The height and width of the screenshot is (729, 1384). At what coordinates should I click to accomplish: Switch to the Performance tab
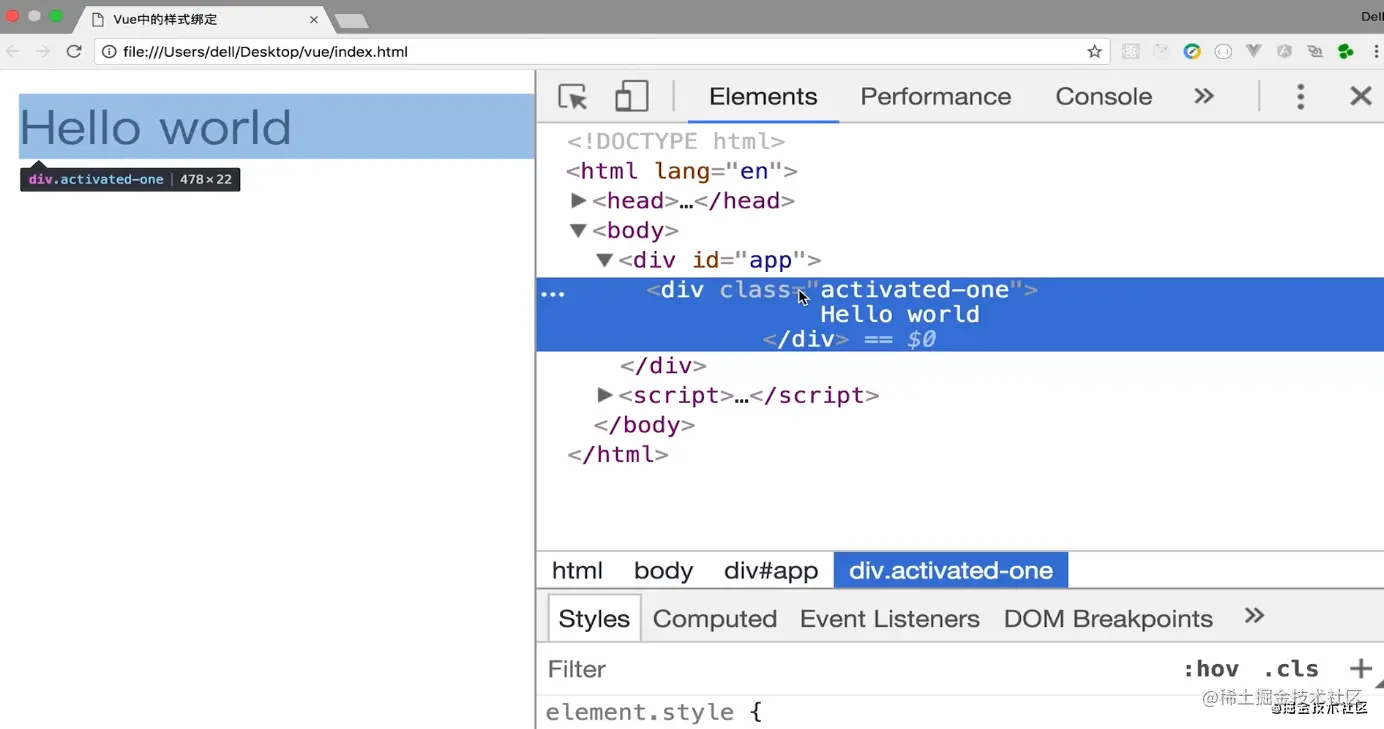(x=936, y=96)
